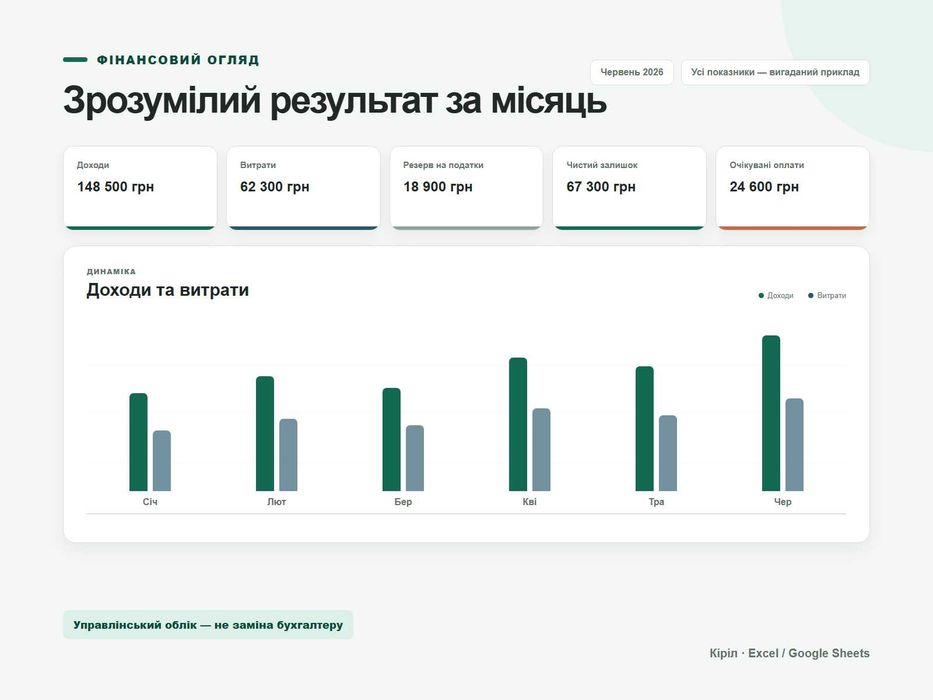
Task: Click the gray expense bar for Бер
Action: click(x=415, y=458)
